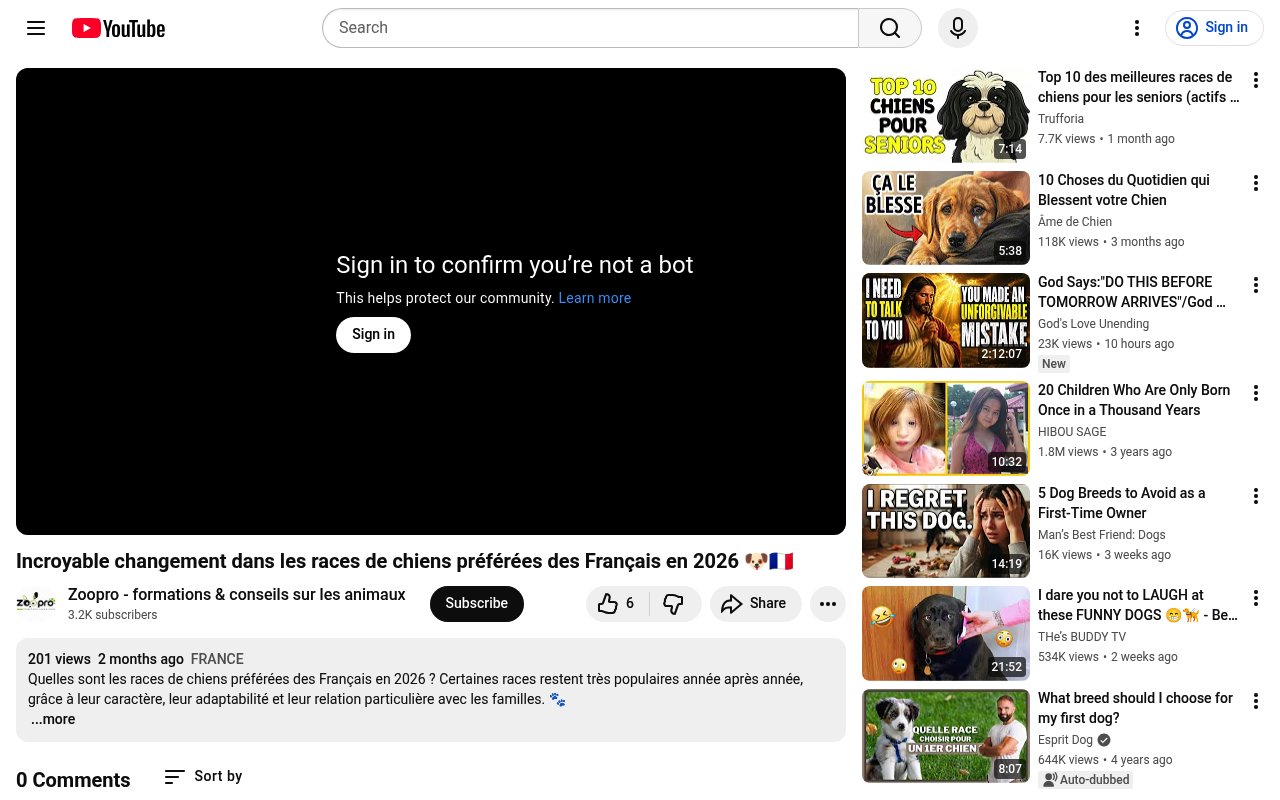
Task: Open the Learn more link
Action: pos(595,298)
